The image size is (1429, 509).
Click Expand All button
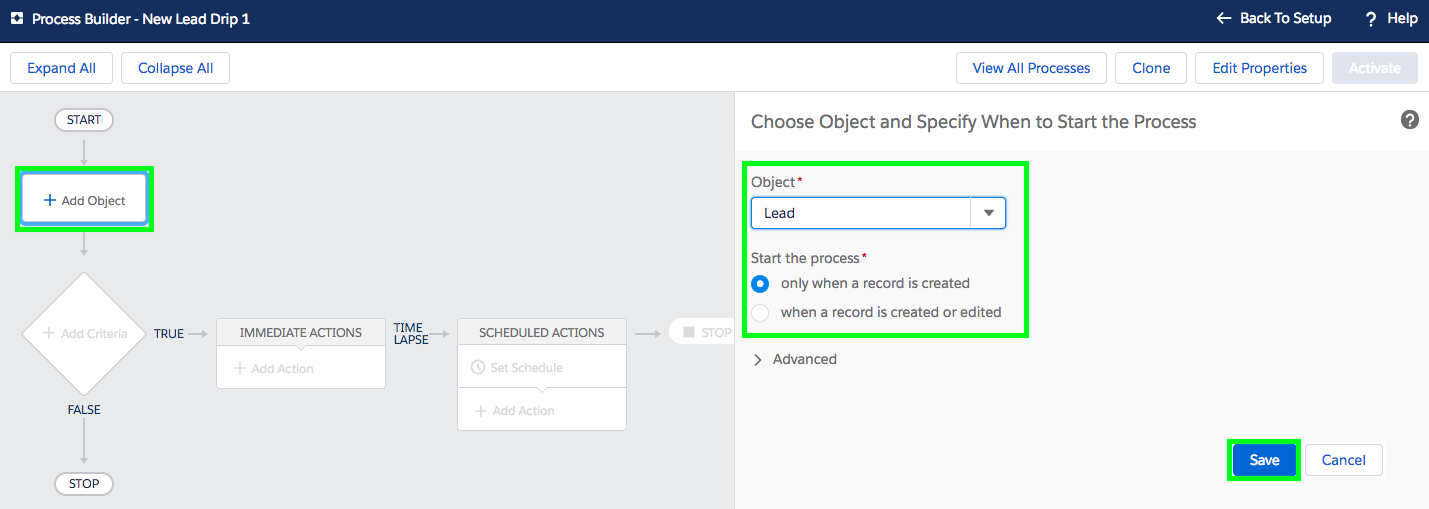[x=61, y=68]
